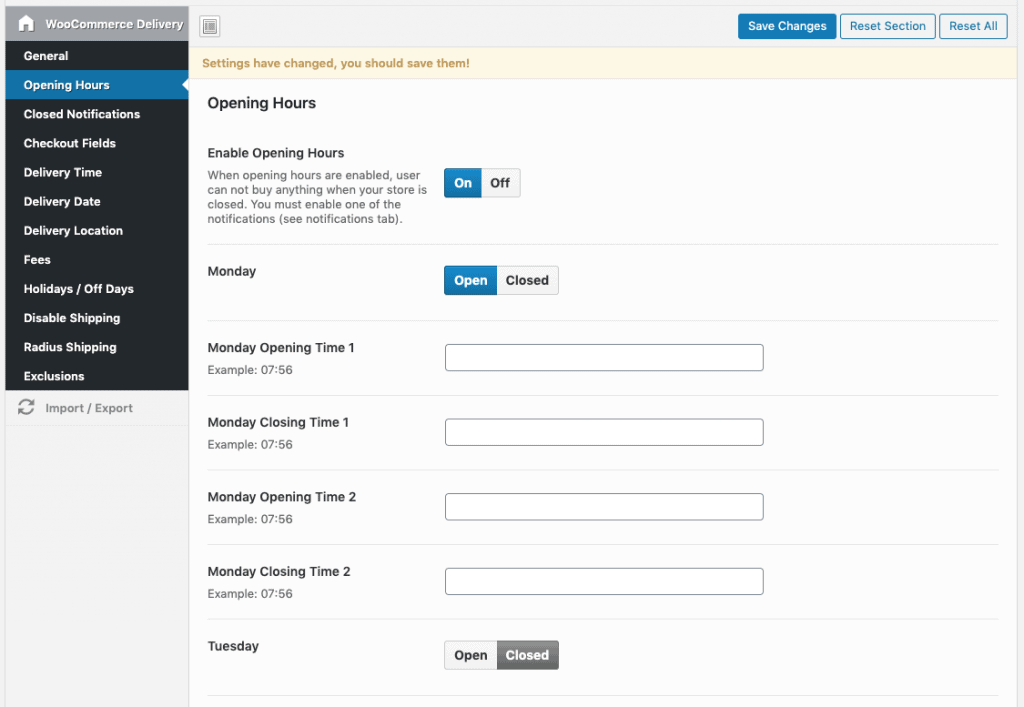Image resolution: width=1024 pixels, height=707 pixels.
Task: Mark Monday as Closed
Action: pos(527,281)
